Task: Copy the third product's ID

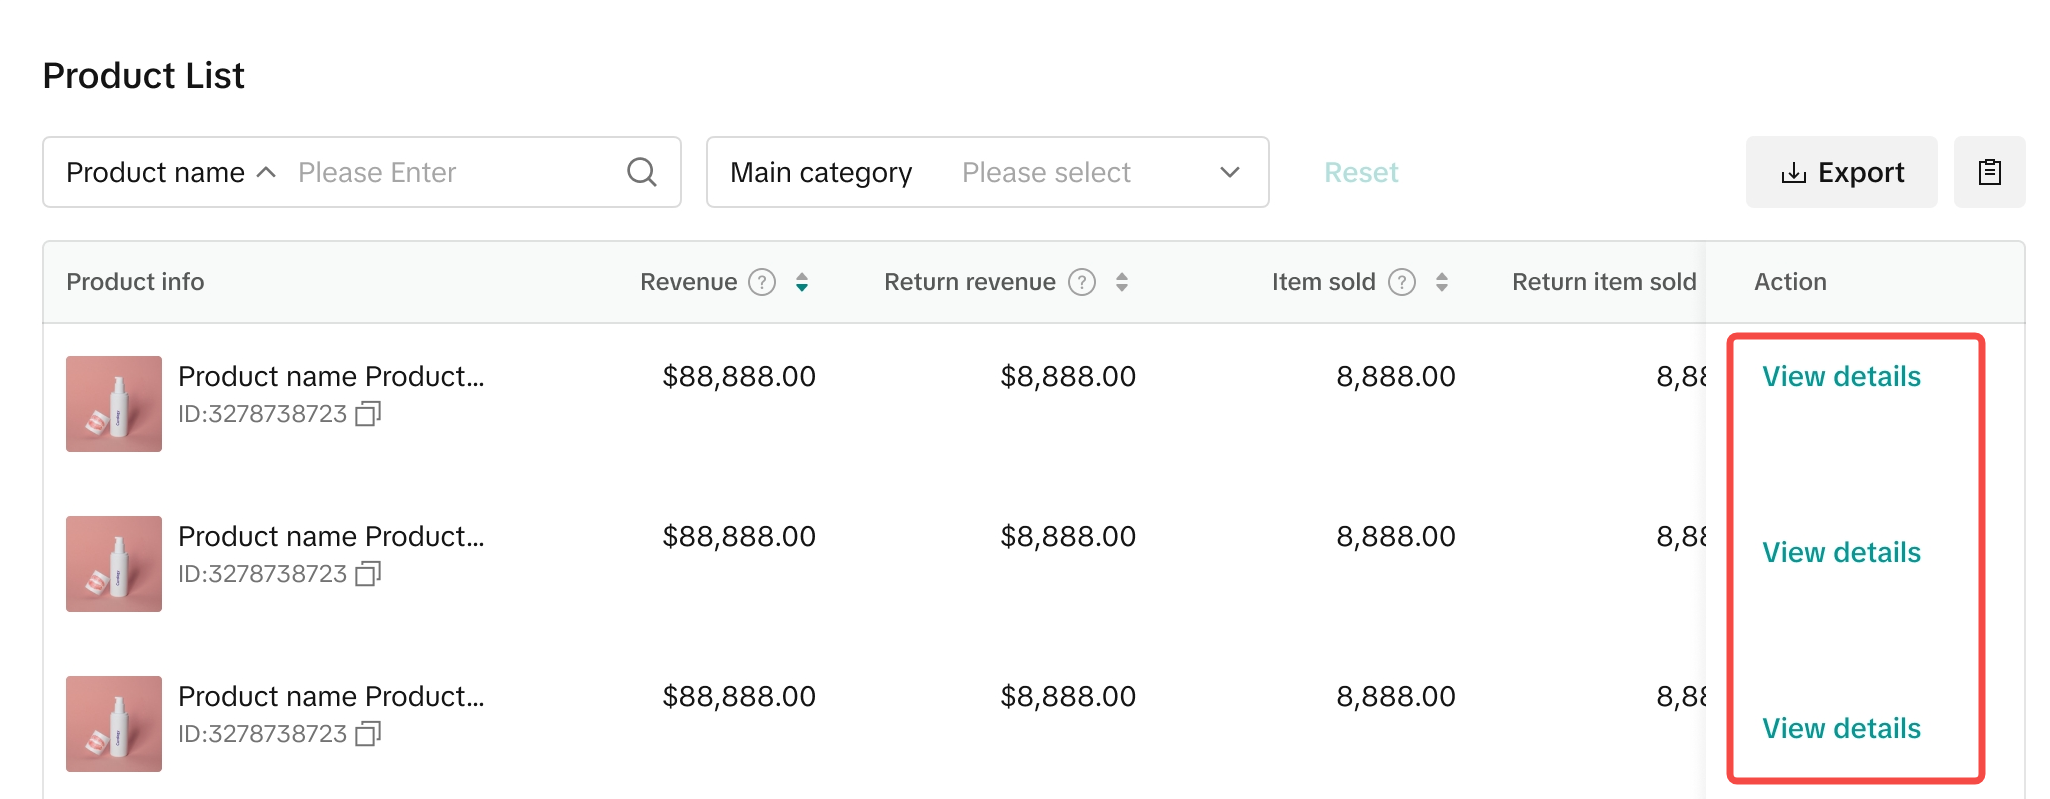Action: [x=368, y=734]
